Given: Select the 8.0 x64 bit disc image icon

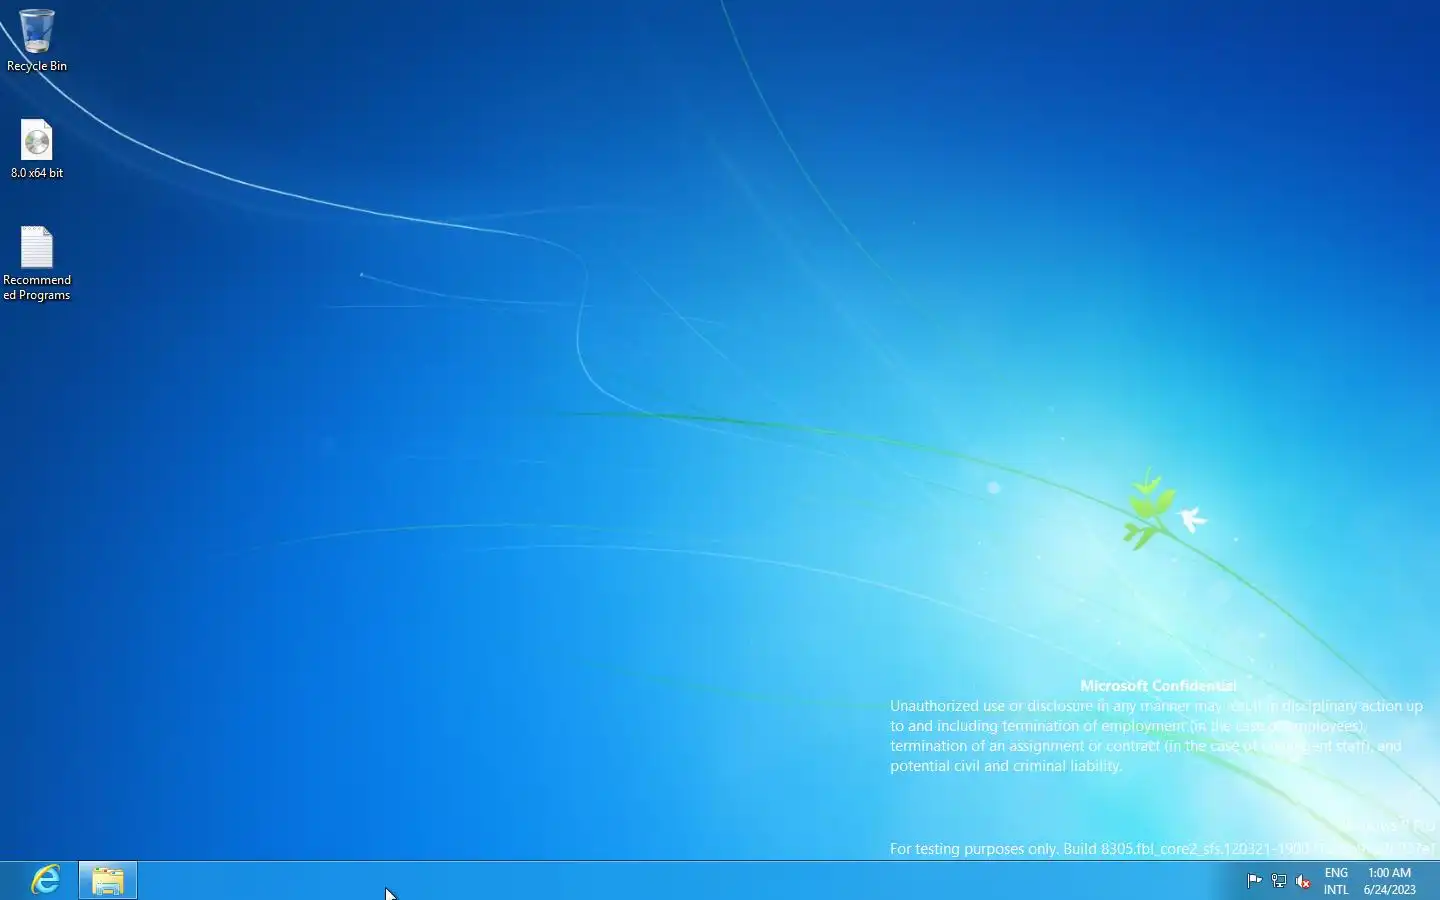Looking at the screenshot, I should [x=37, y=149].
